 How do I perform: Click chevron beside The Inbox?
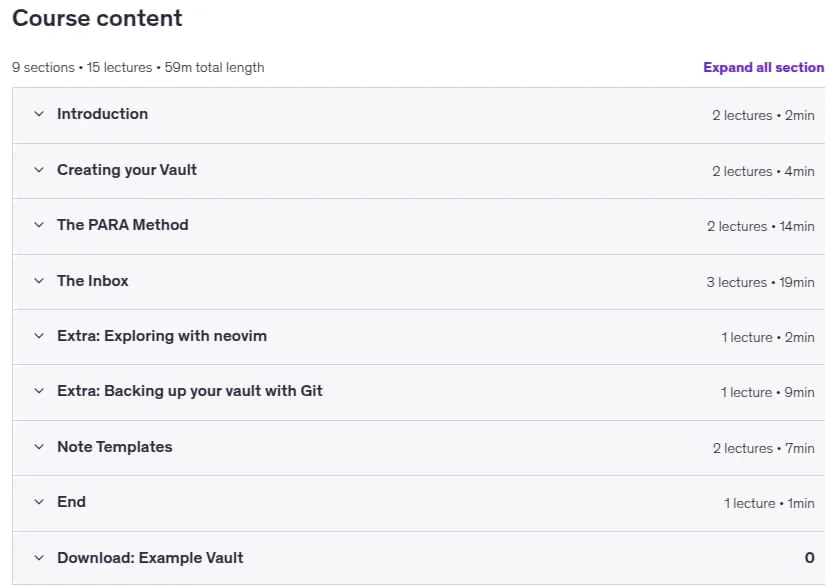39,281
